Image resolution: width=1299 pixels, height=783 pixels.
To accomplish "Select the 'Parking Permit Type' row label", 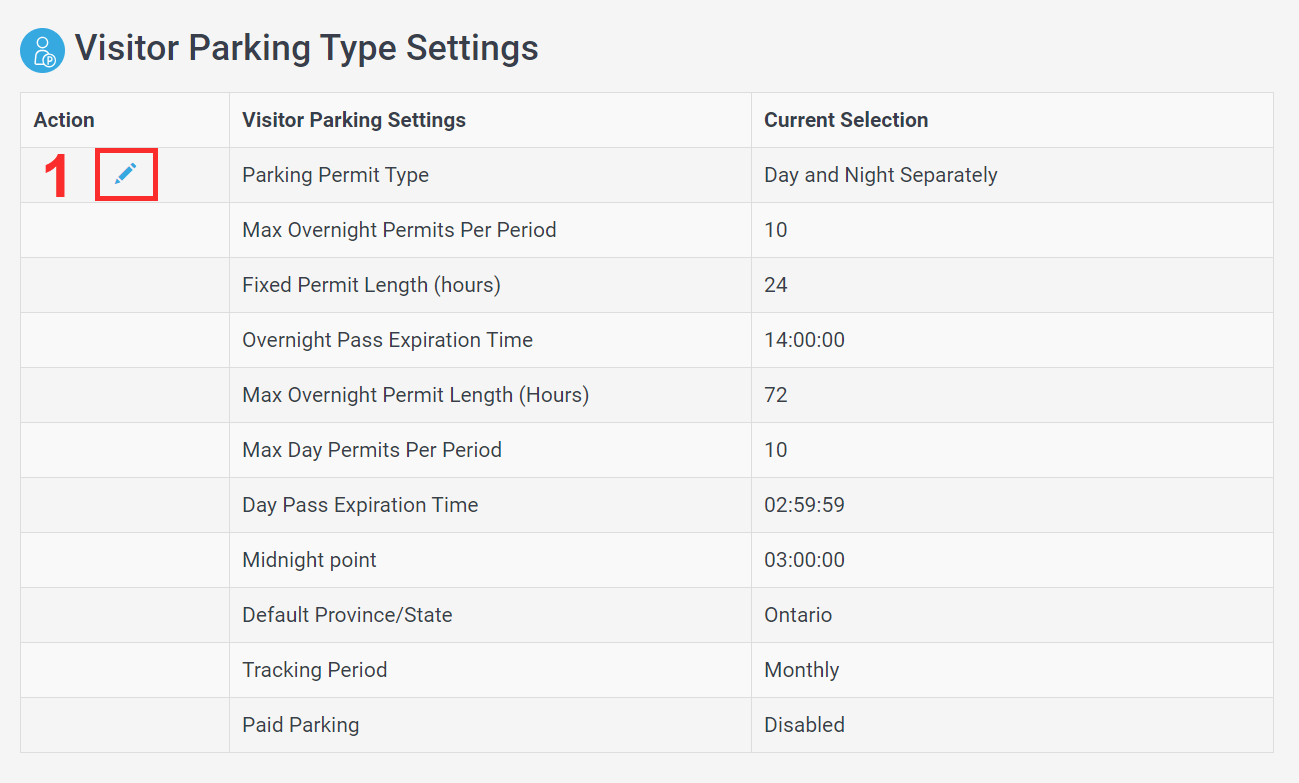I will coord(335,175).
